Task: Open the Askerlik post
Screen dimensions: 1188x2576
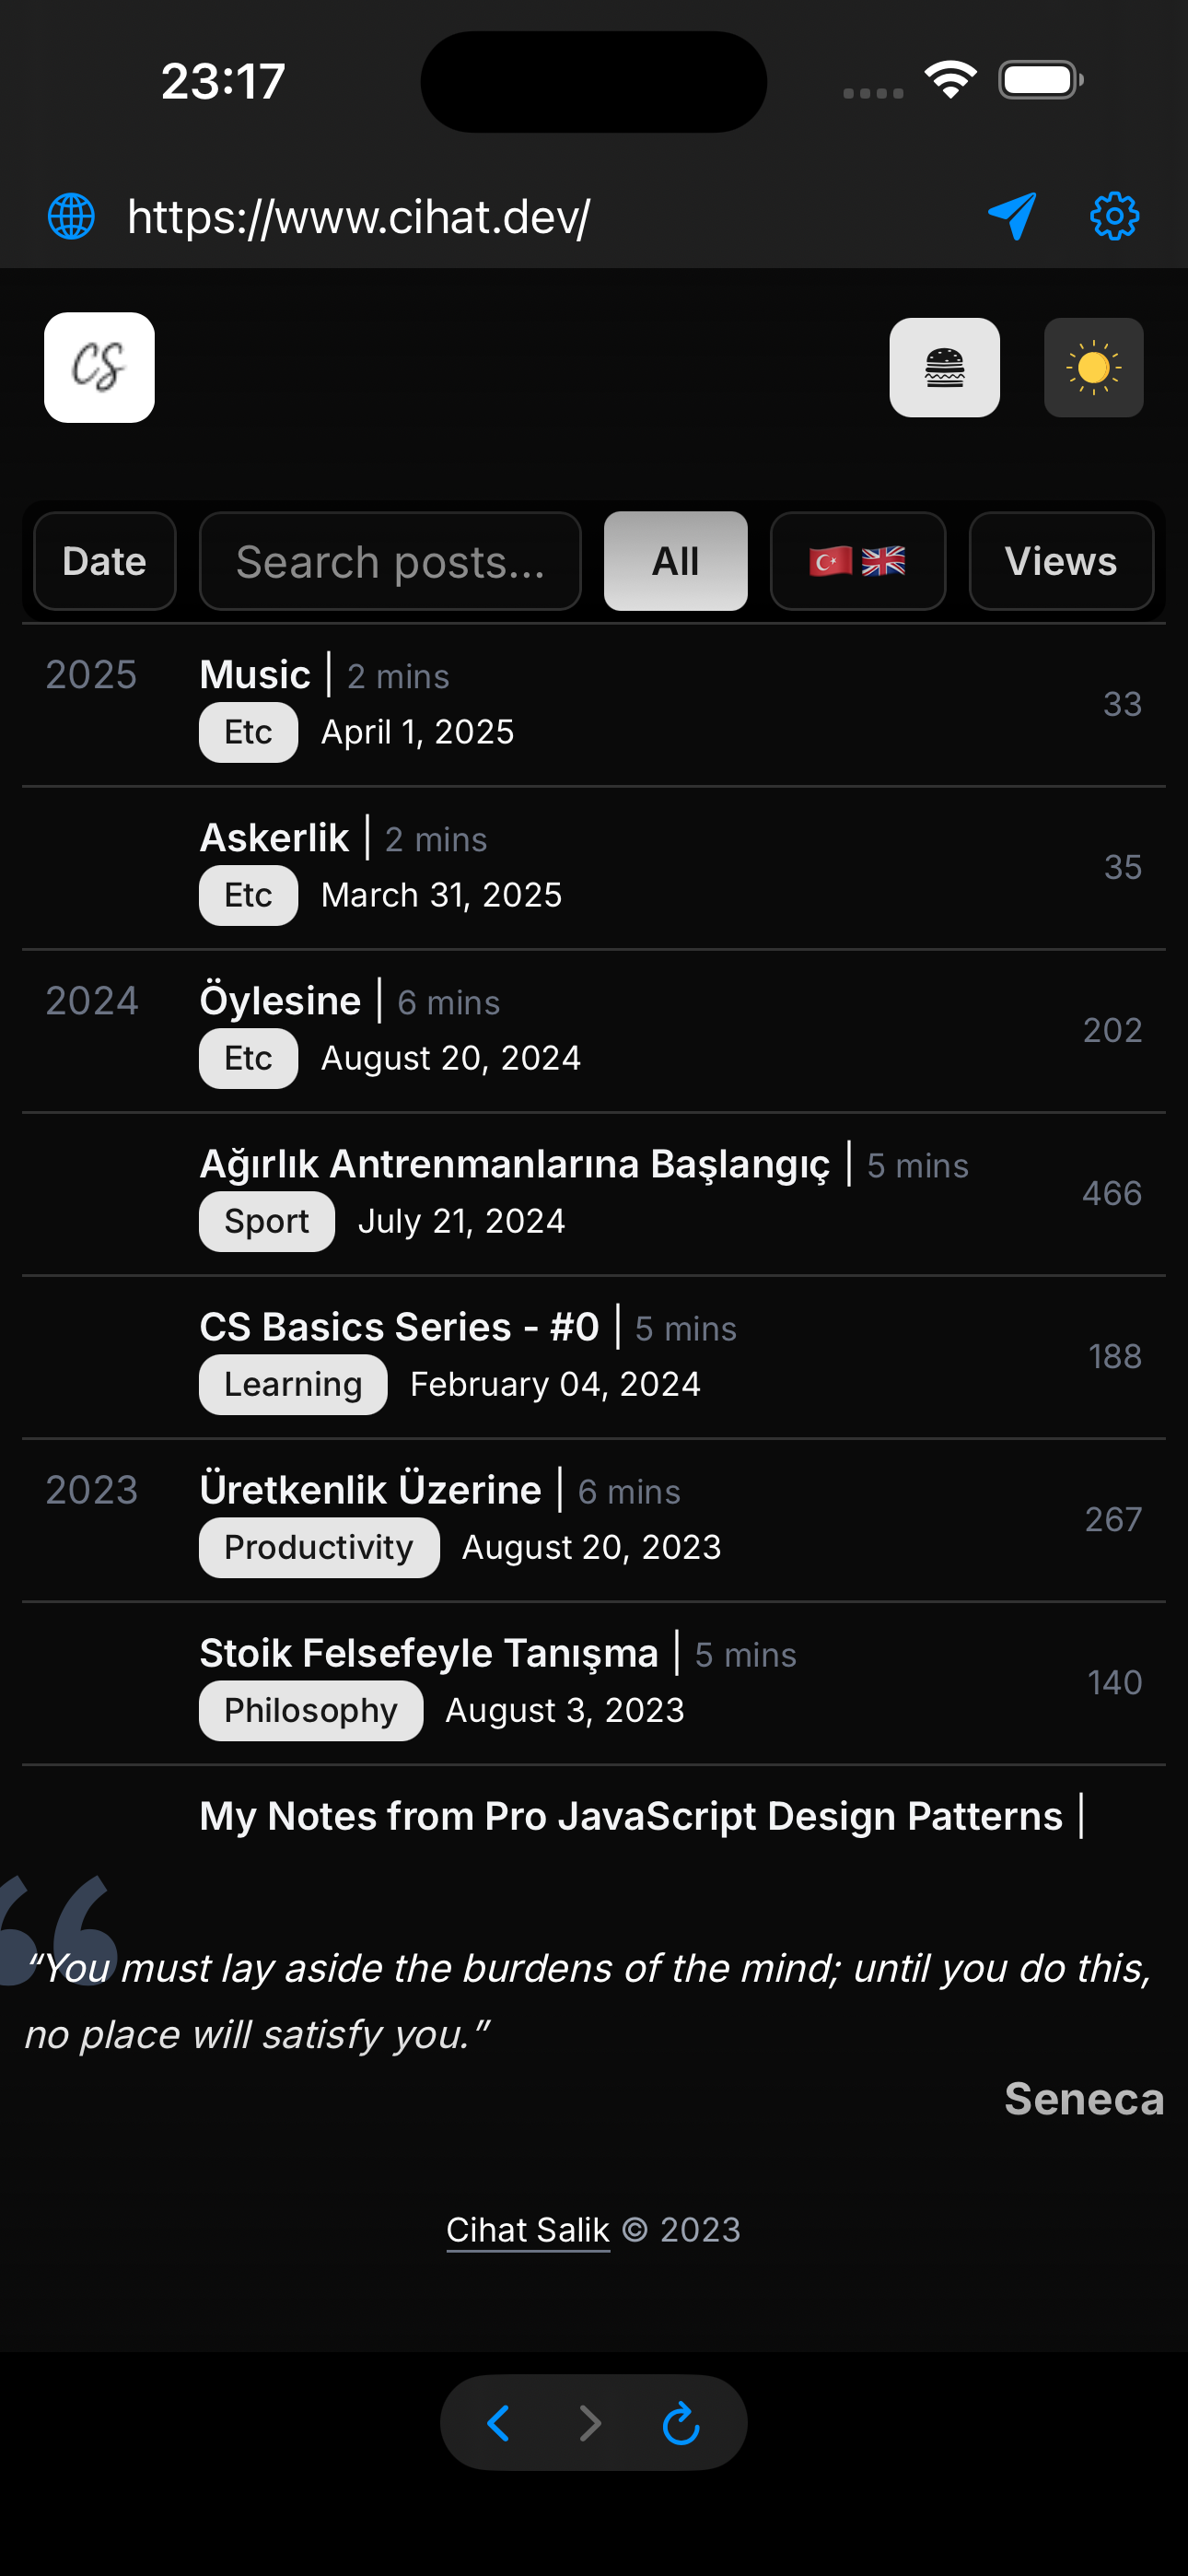Action: [x=275, y=838]
